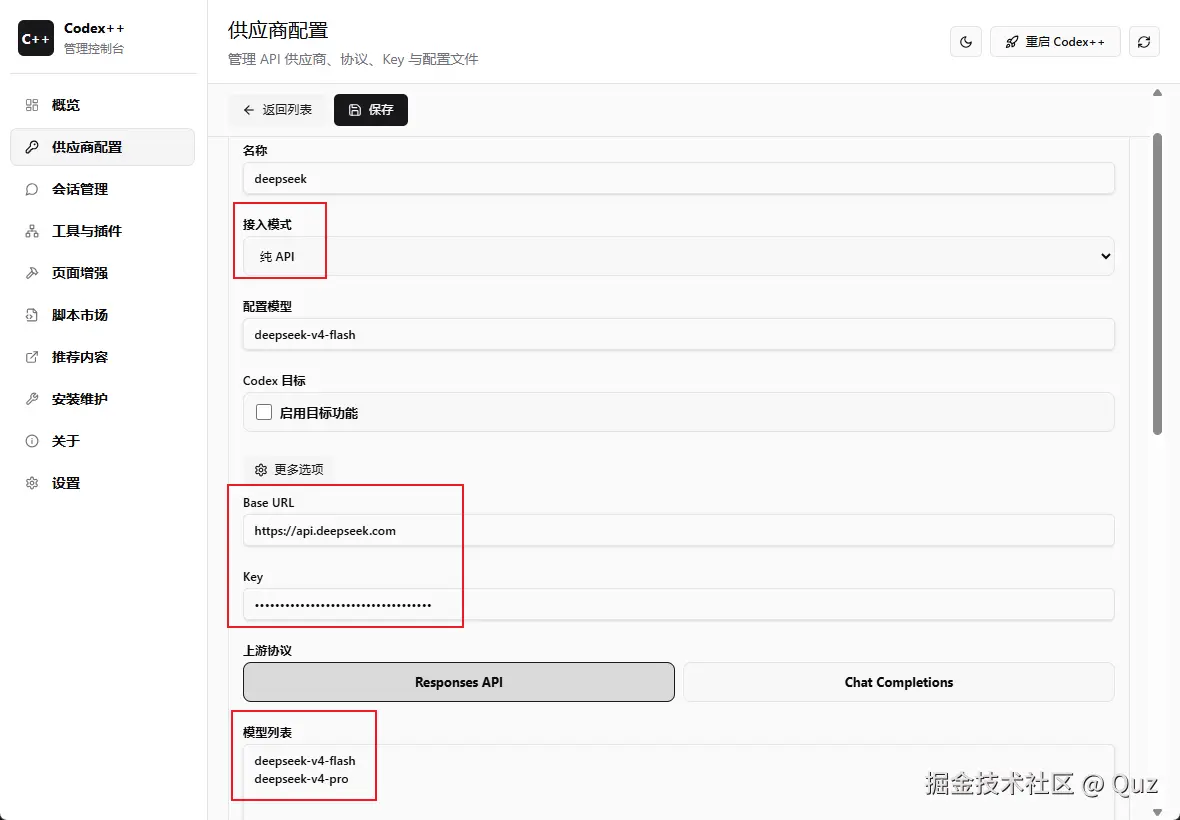Click the back arrow icon
This screenshot has height=820, width=1180.
pos(249,110)
